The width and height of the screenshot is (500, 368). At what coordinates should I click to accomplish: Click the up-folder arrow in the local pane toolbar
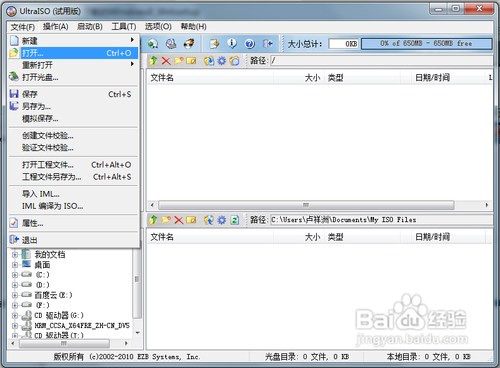click(x=153, y=220)
